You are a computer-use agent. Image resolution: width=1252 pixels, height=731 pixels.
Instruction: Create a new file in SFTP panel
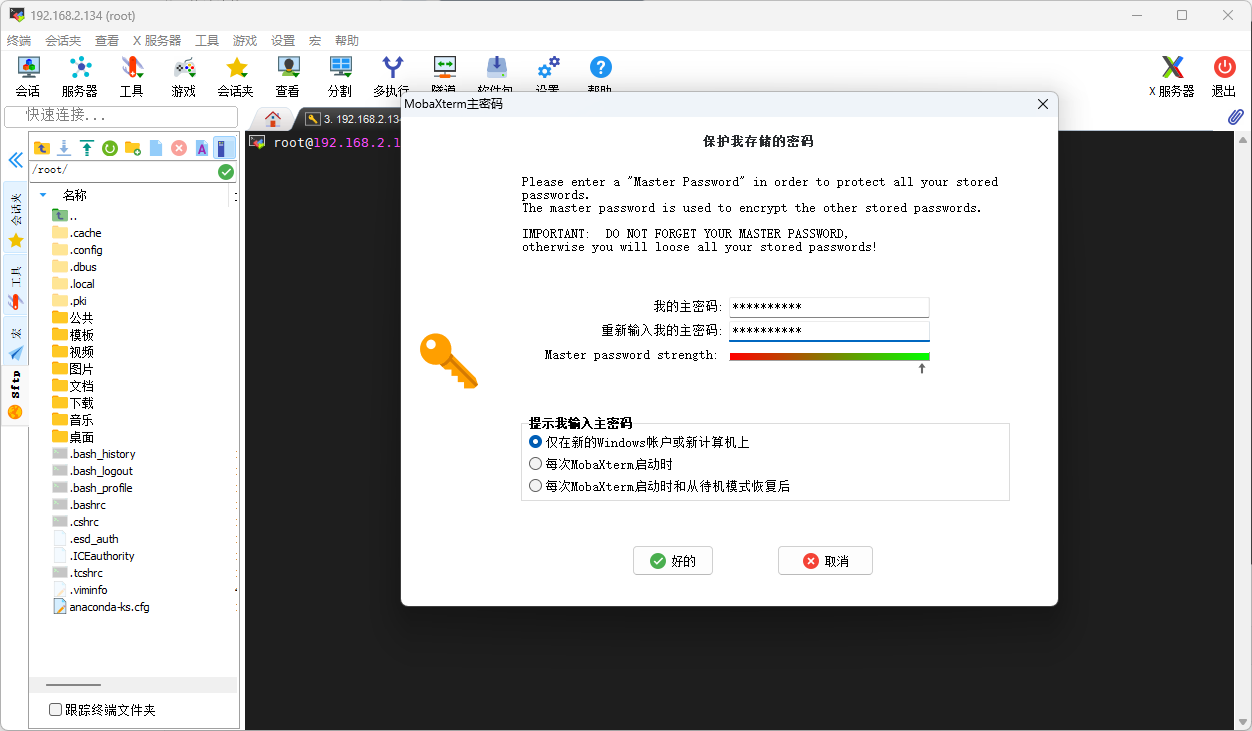(156, 148)
